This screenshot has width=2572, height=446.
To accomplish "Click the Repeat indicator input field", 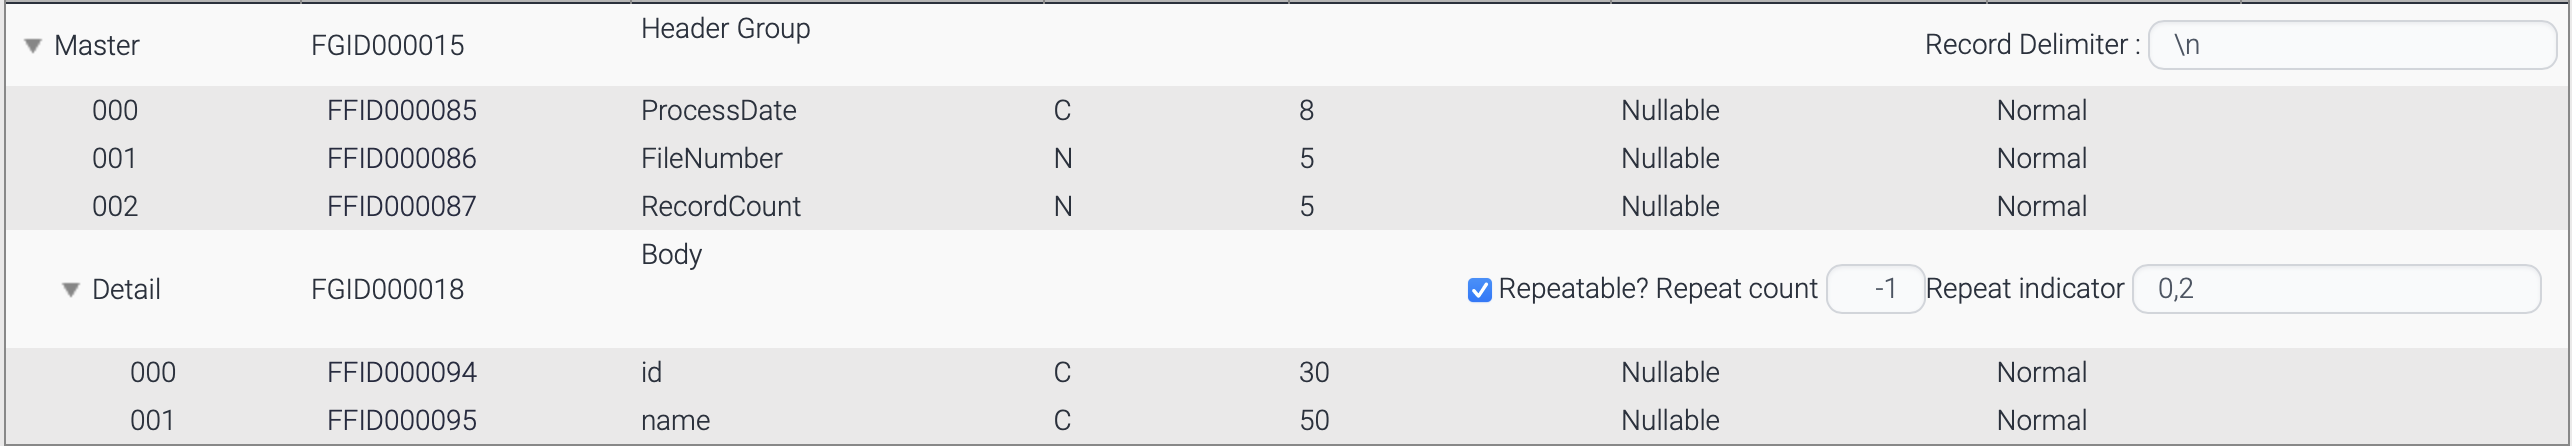I will click(2336, 289).
